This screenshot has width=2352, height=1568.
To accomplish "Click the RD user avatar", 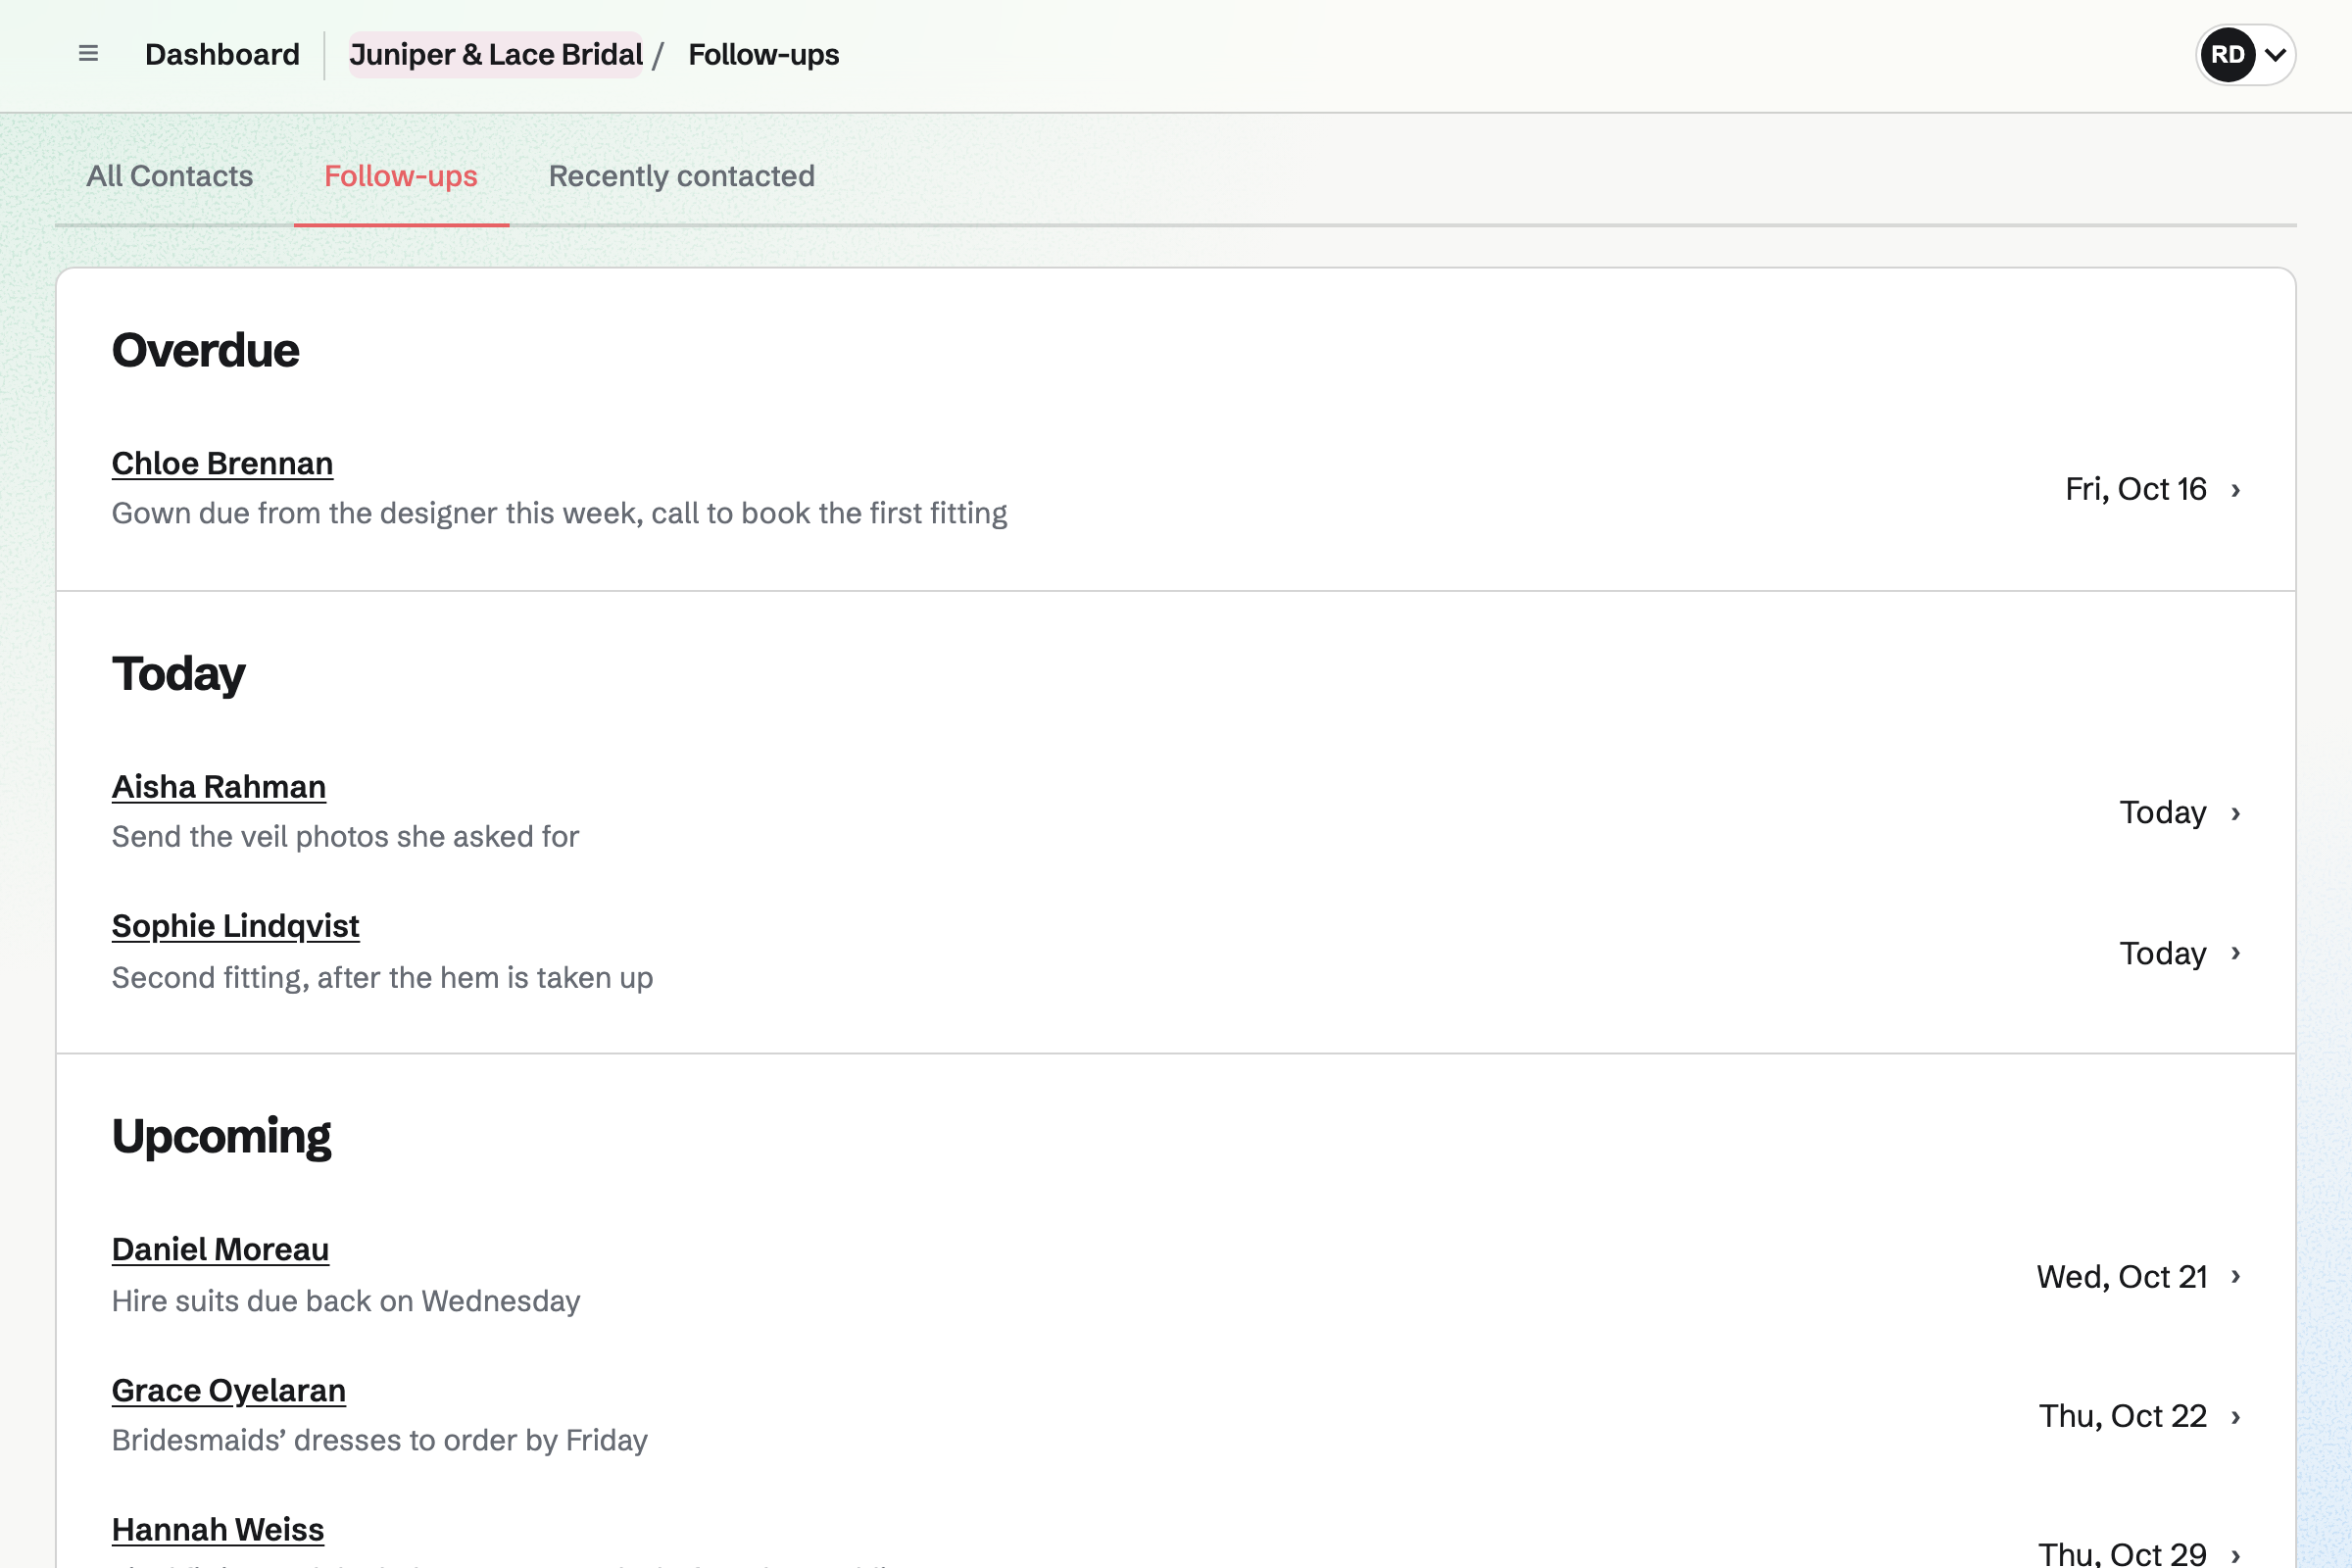I will click(2227, 55).
